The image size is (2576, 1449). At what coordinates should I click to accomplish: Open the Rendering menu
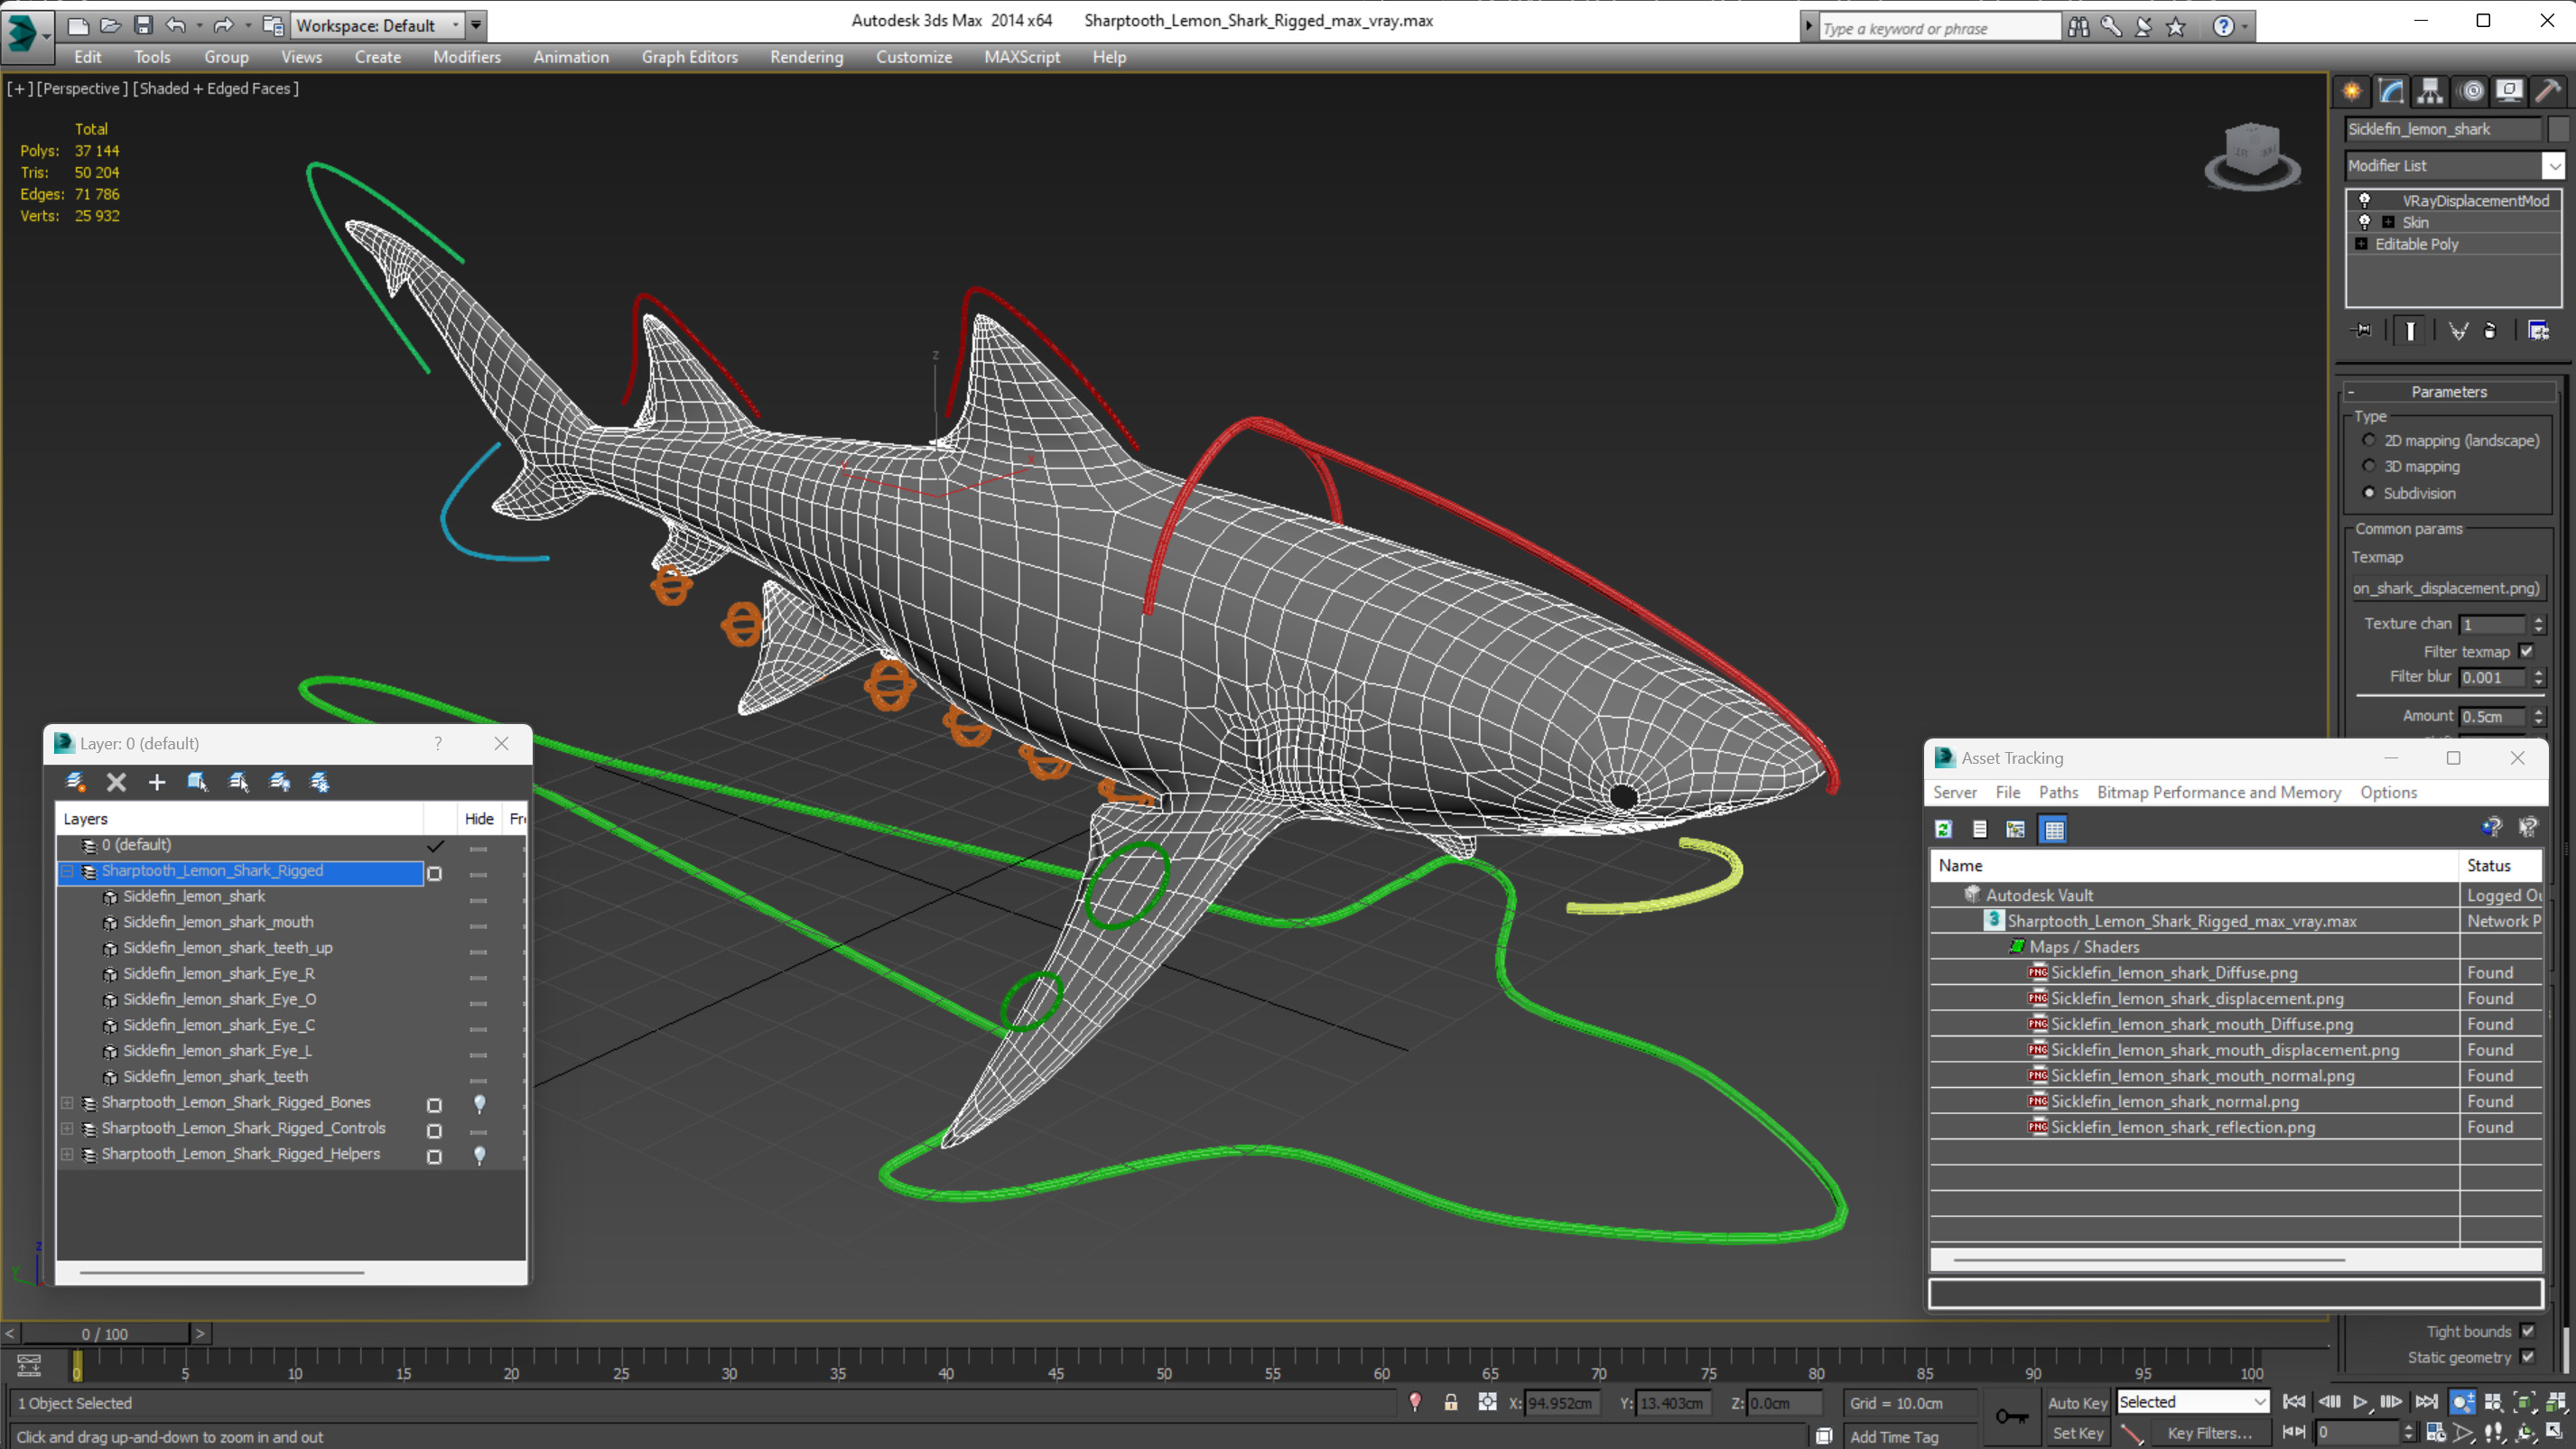(806, 57)
